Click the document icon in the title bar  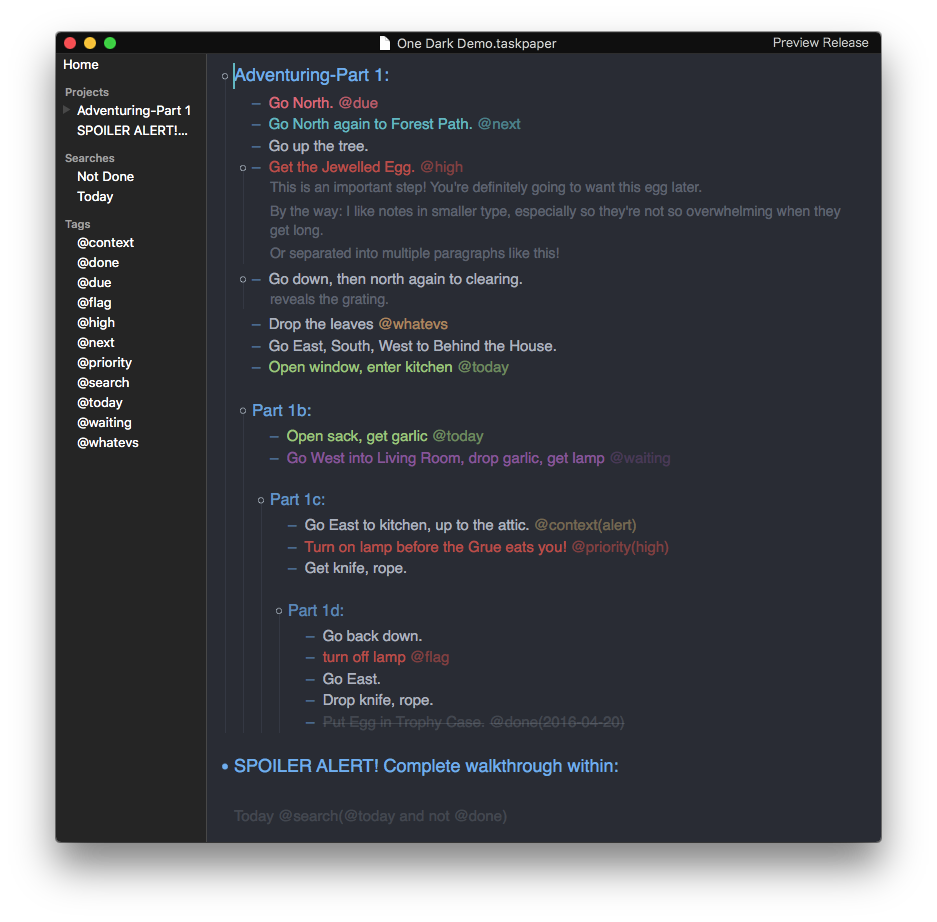385,43
